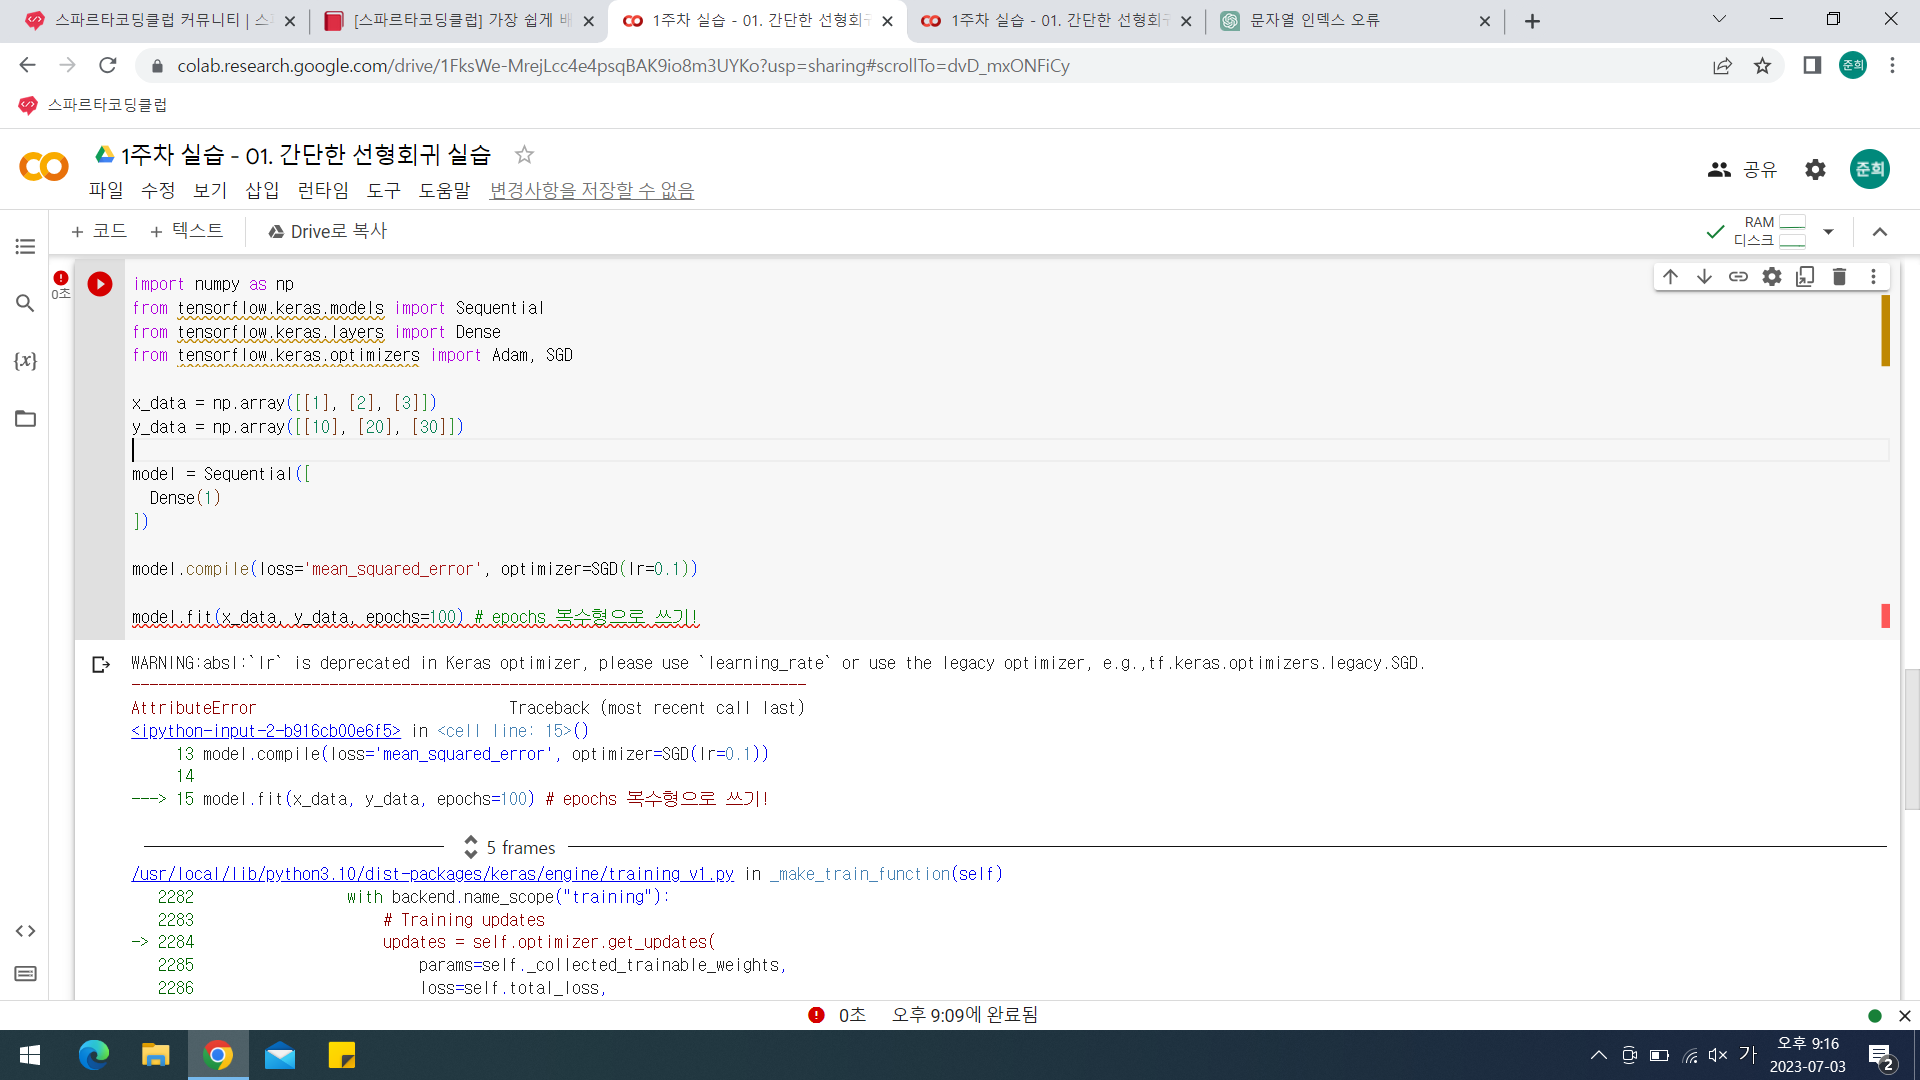
Task: Add a text cell
Action: [186, 231]
